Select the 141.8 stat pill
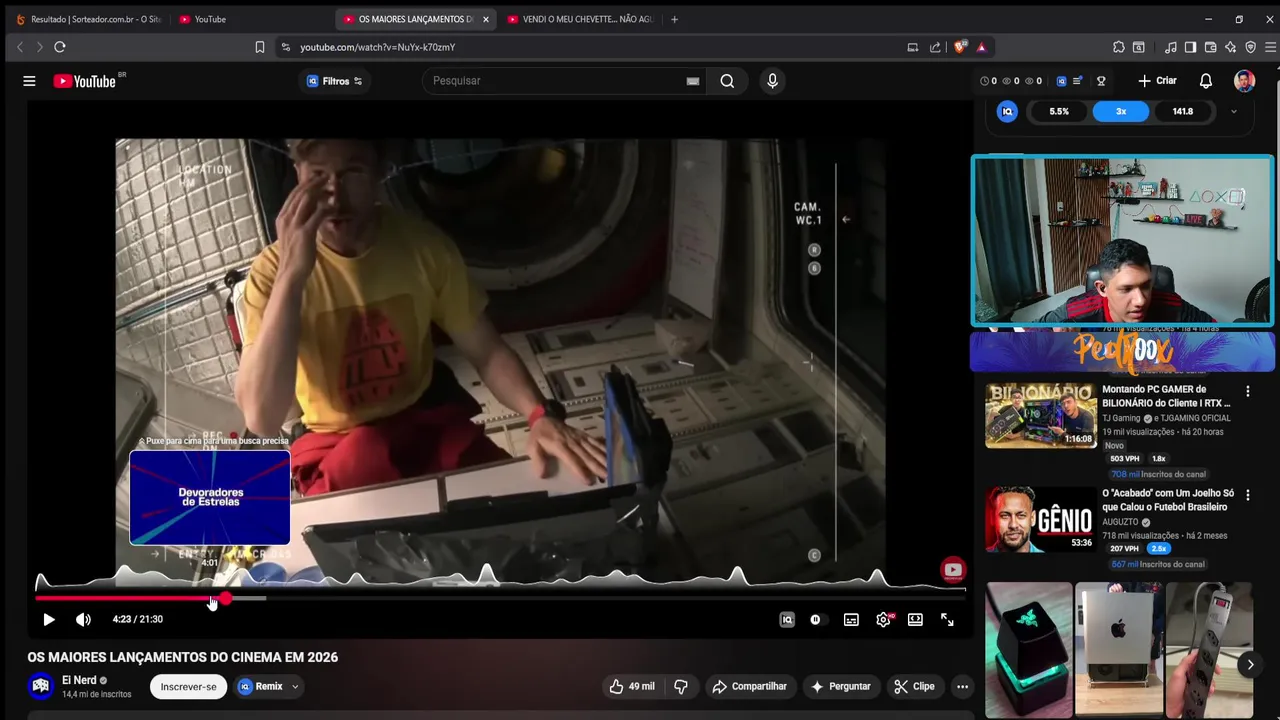Image resolution: width=1280 pixels, height=720 pixels. pos(1183,112)
